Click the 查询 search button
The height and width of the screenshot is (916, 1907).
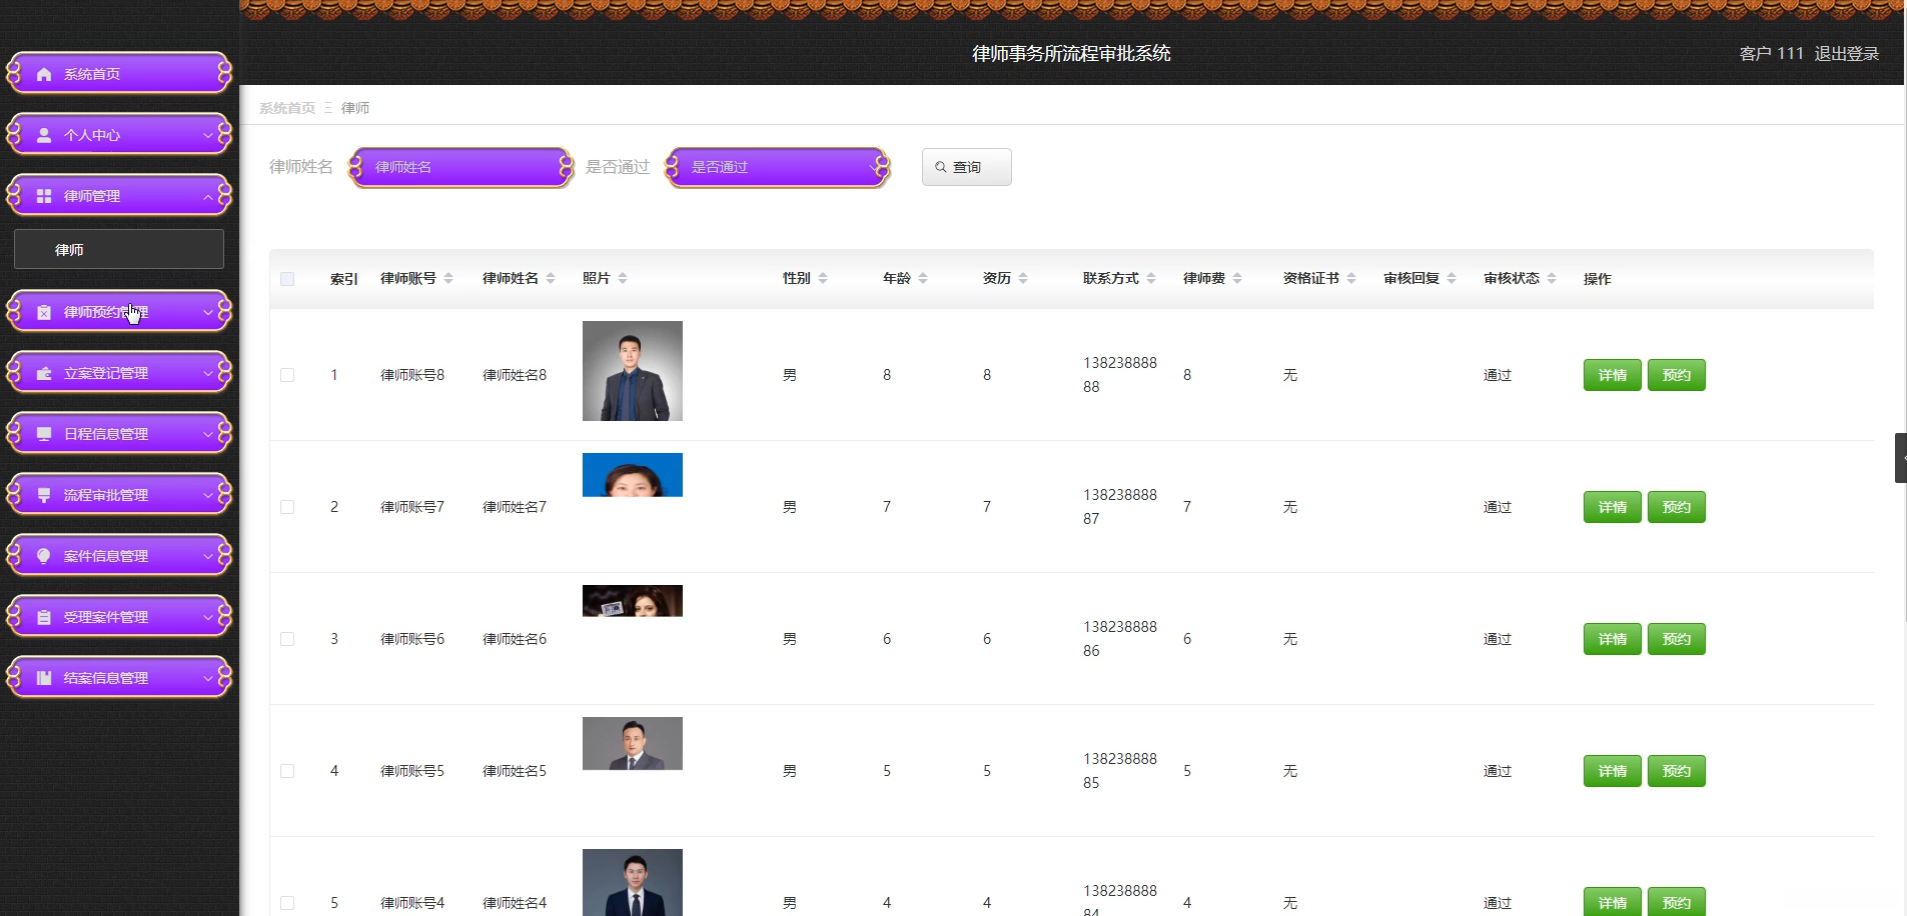coord(966,167)
